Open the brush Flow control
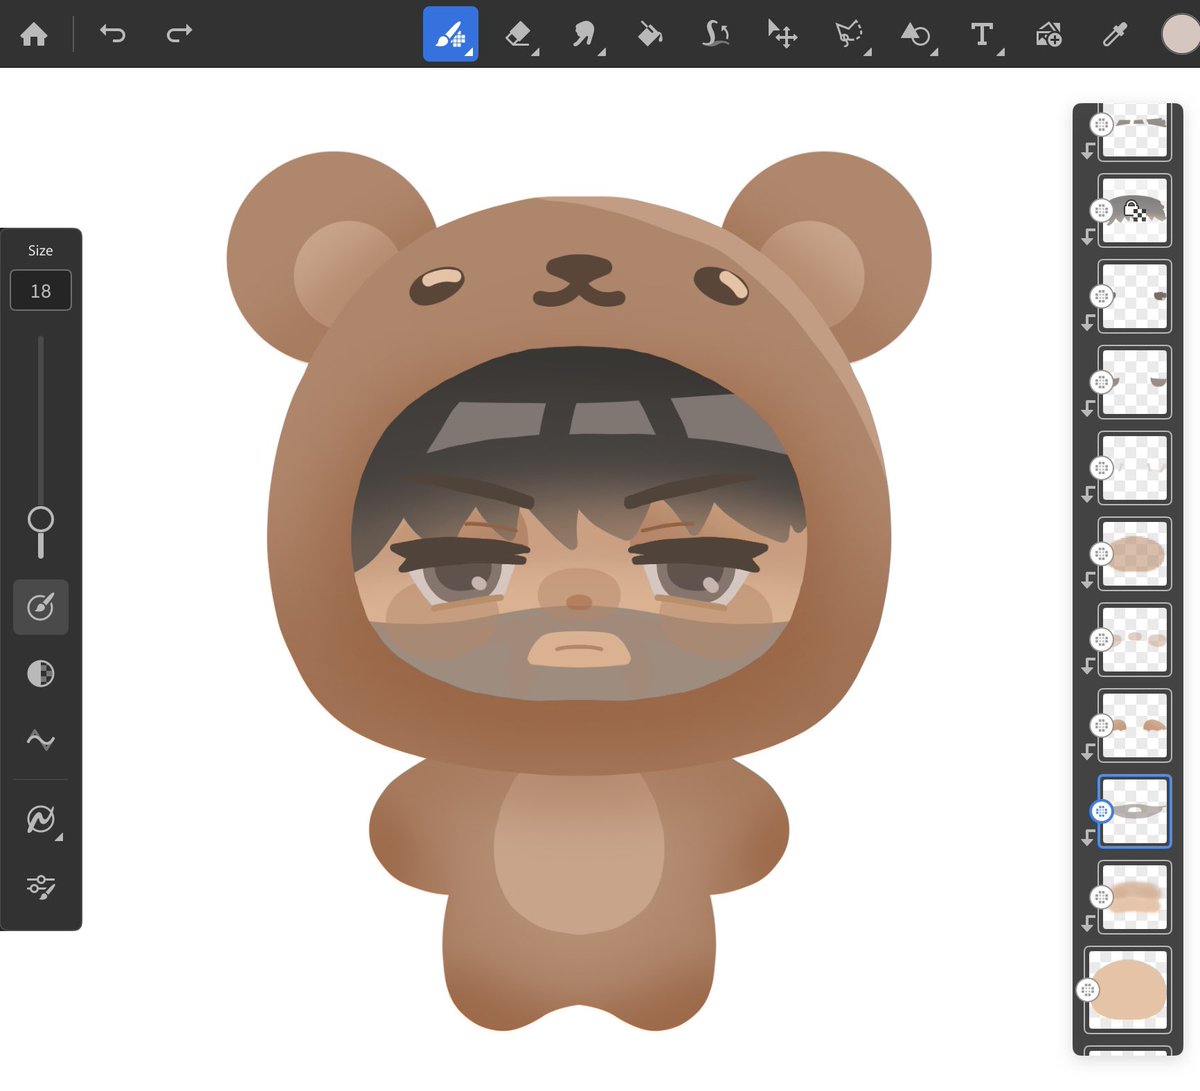Screen dimensions: 1200x1091 41,674
